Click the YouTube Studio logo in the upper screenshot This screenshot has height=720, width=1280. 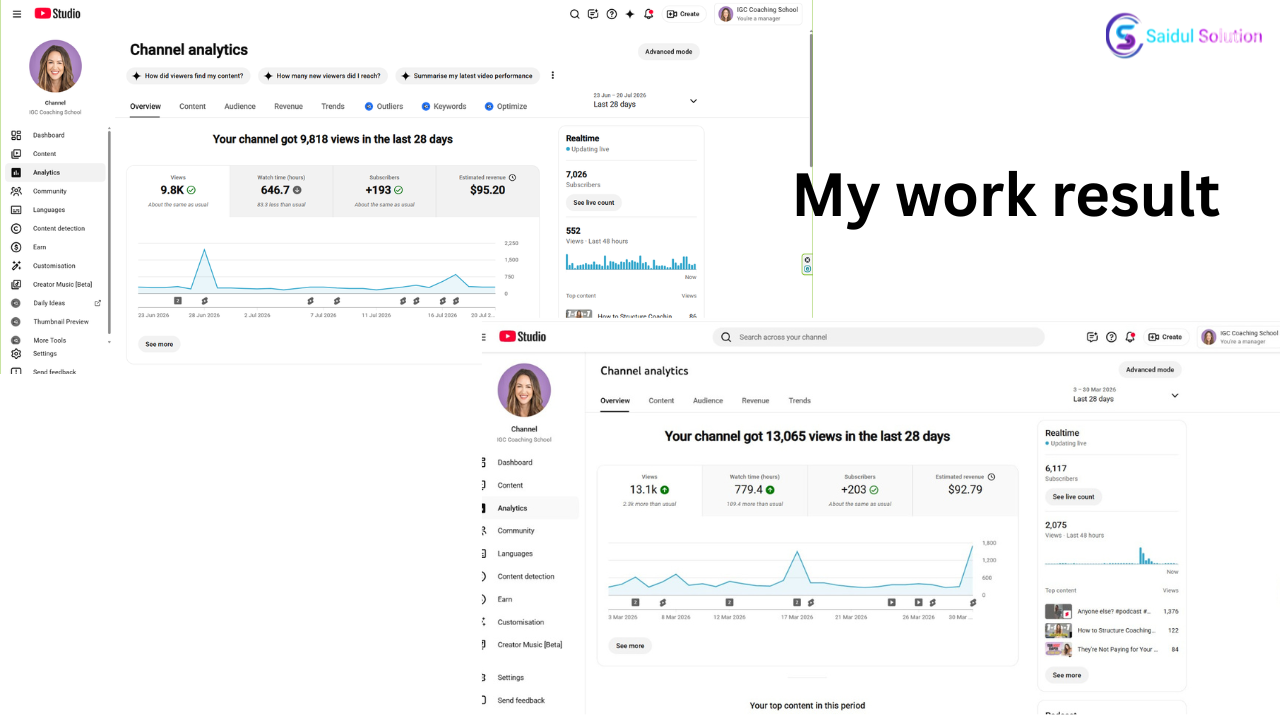[x=58, y=14]
